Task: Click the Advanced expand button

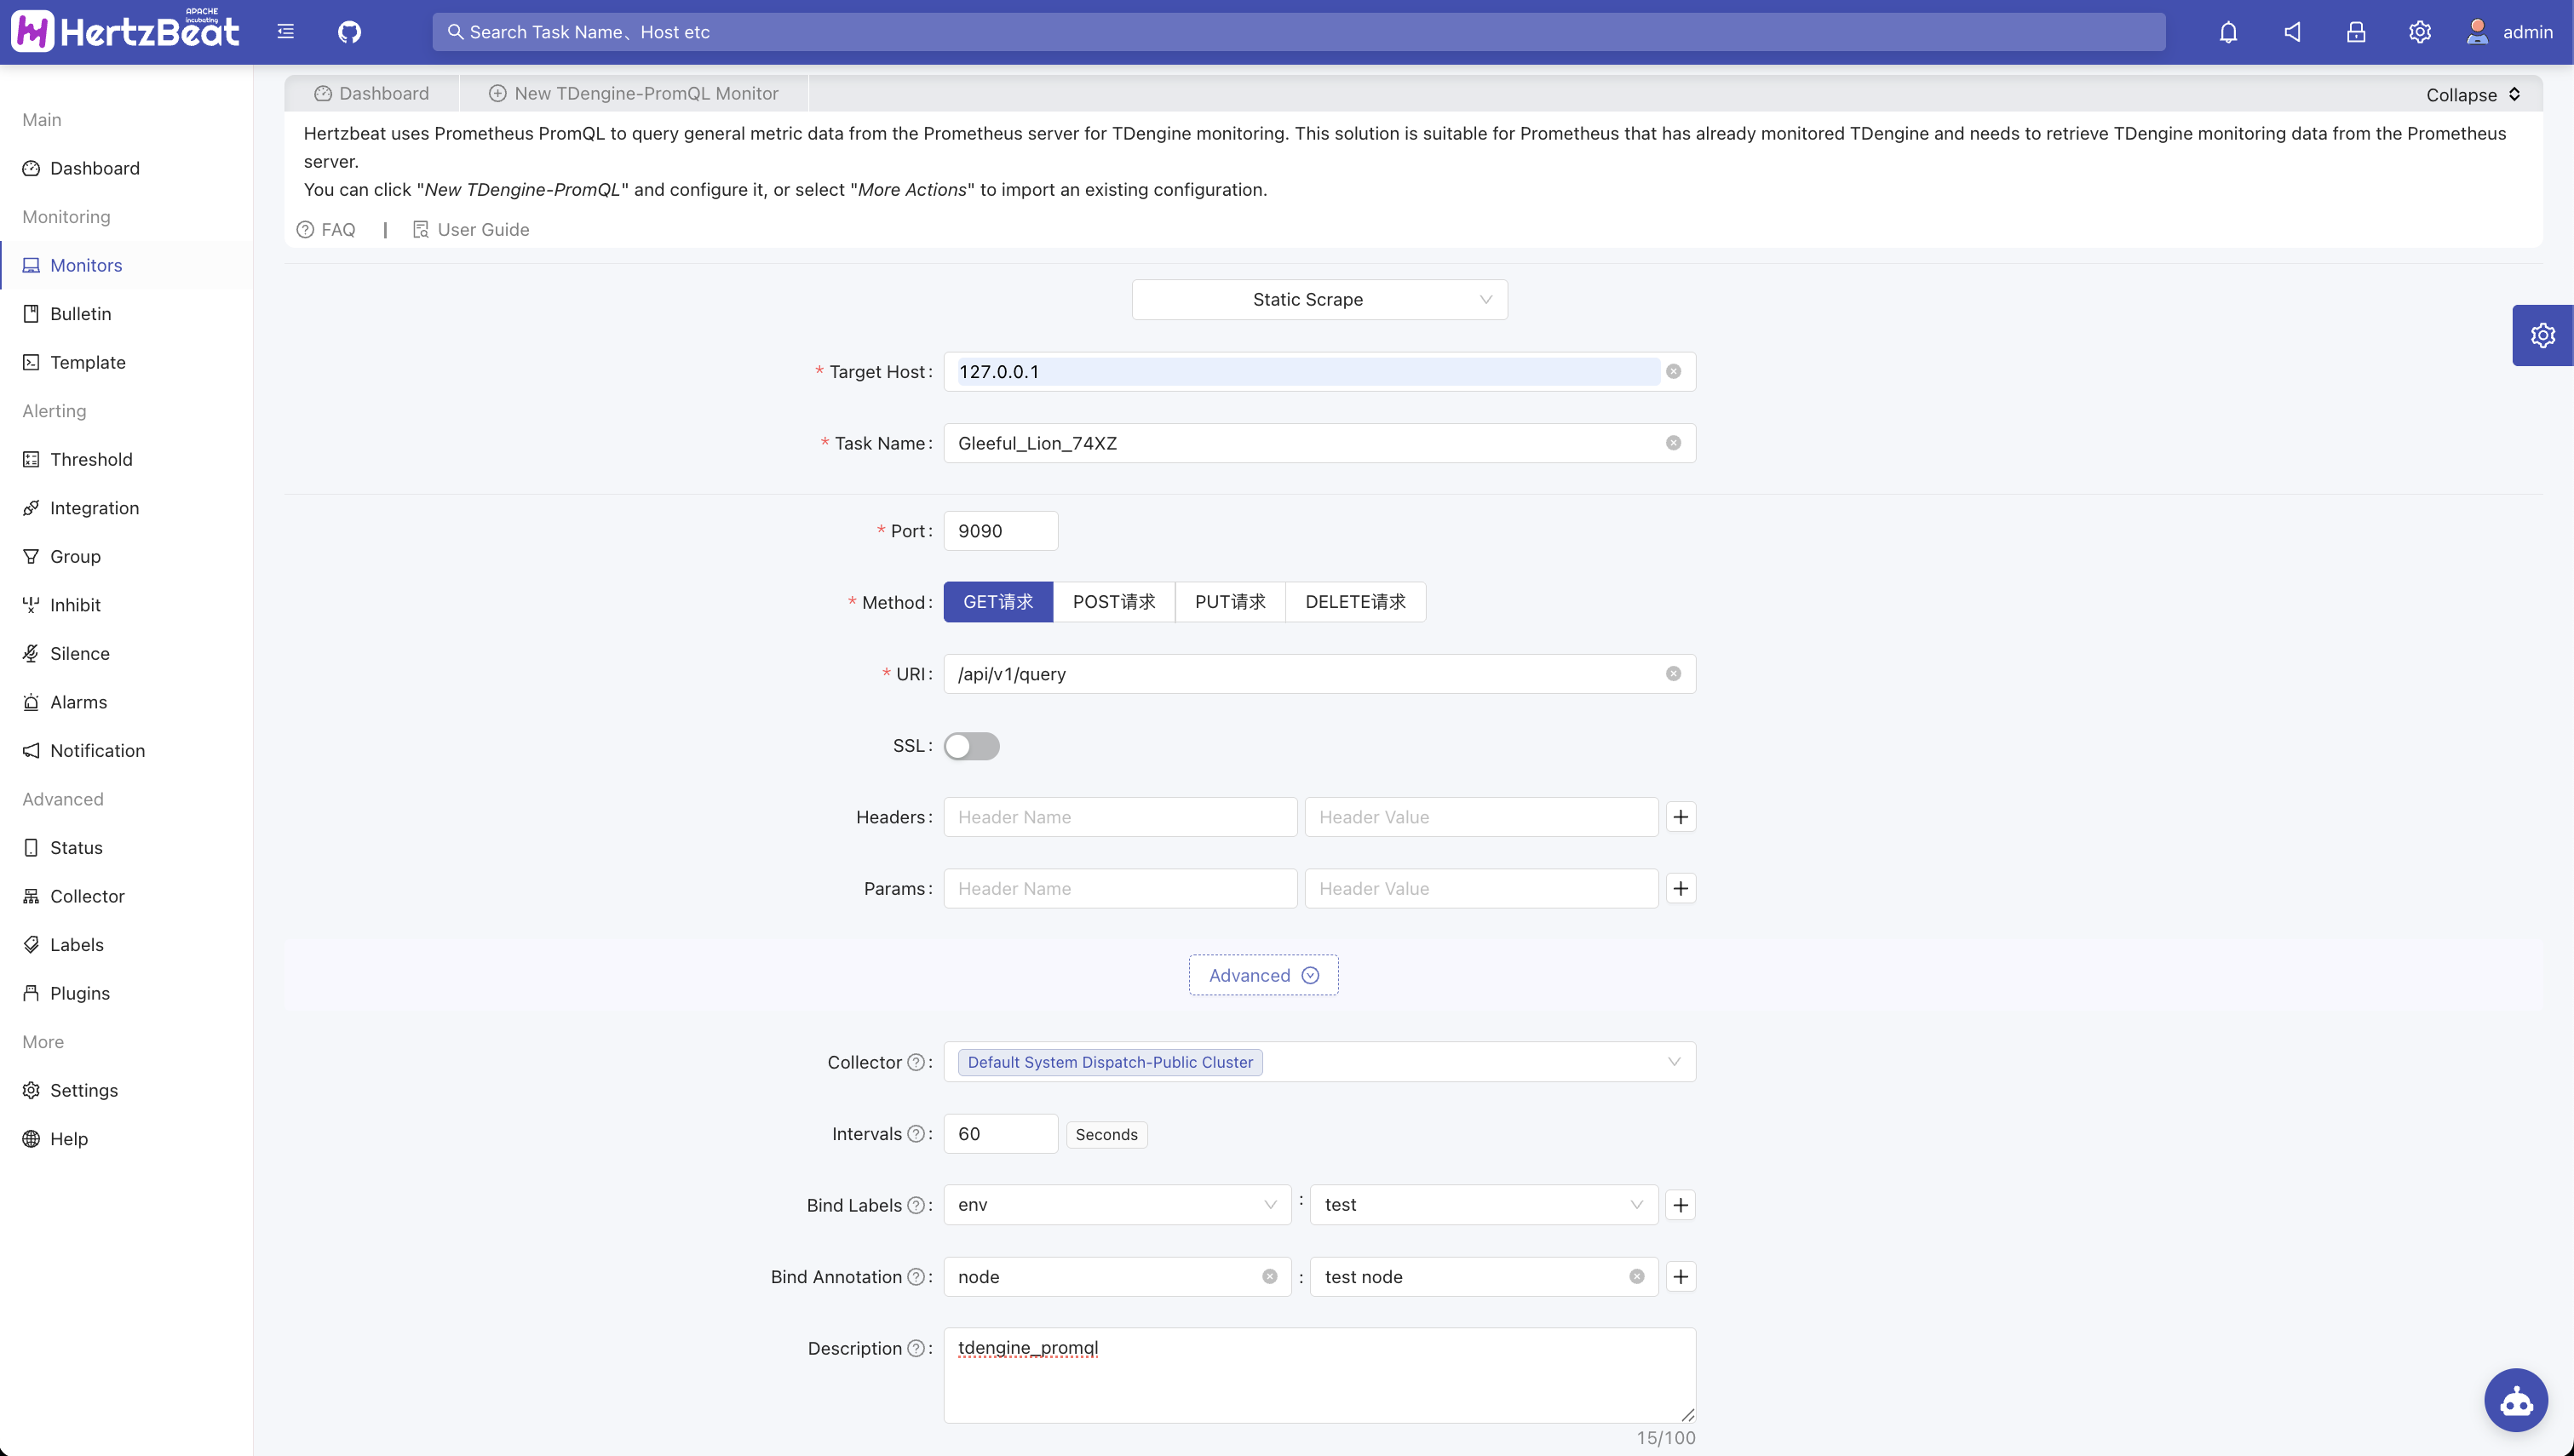Action: click(1263, 975)
